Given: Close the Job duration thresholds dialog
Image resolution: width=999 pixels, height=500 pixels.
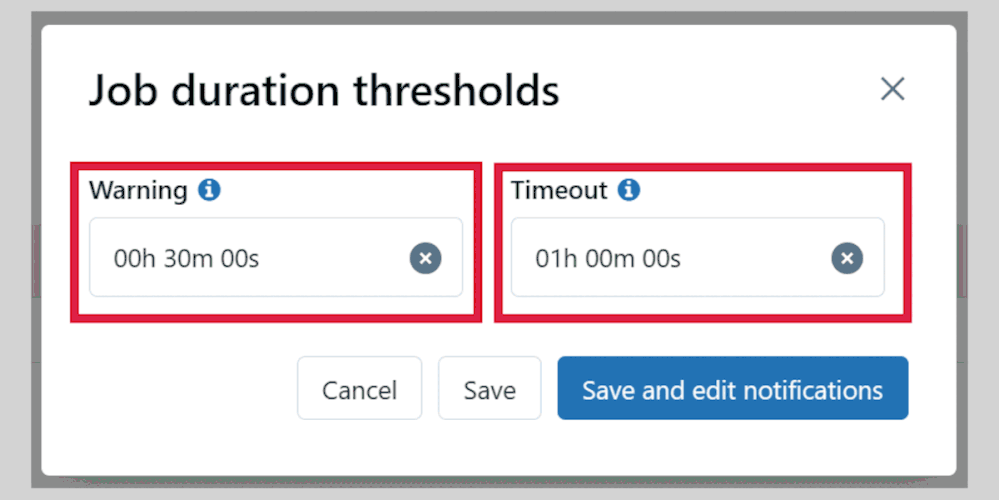Looking at the screenshot, I should click(x=892, y=89).
